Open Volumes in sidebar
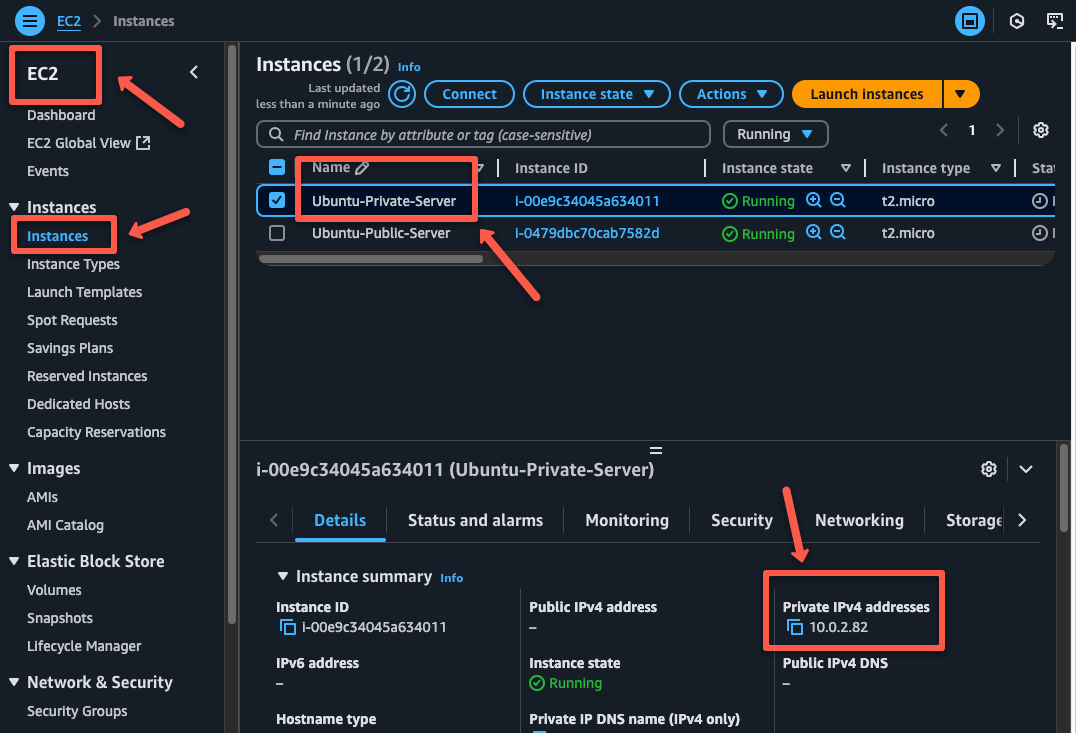Screen dimensions: 1076x733 point(54,590)
